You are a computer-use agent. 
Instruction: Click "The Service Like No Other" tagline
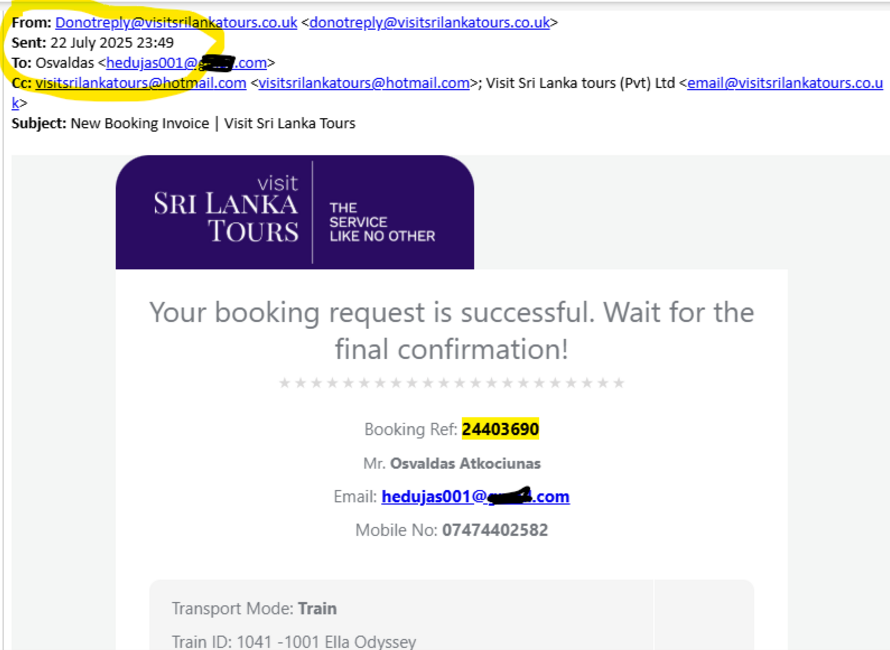382,222
